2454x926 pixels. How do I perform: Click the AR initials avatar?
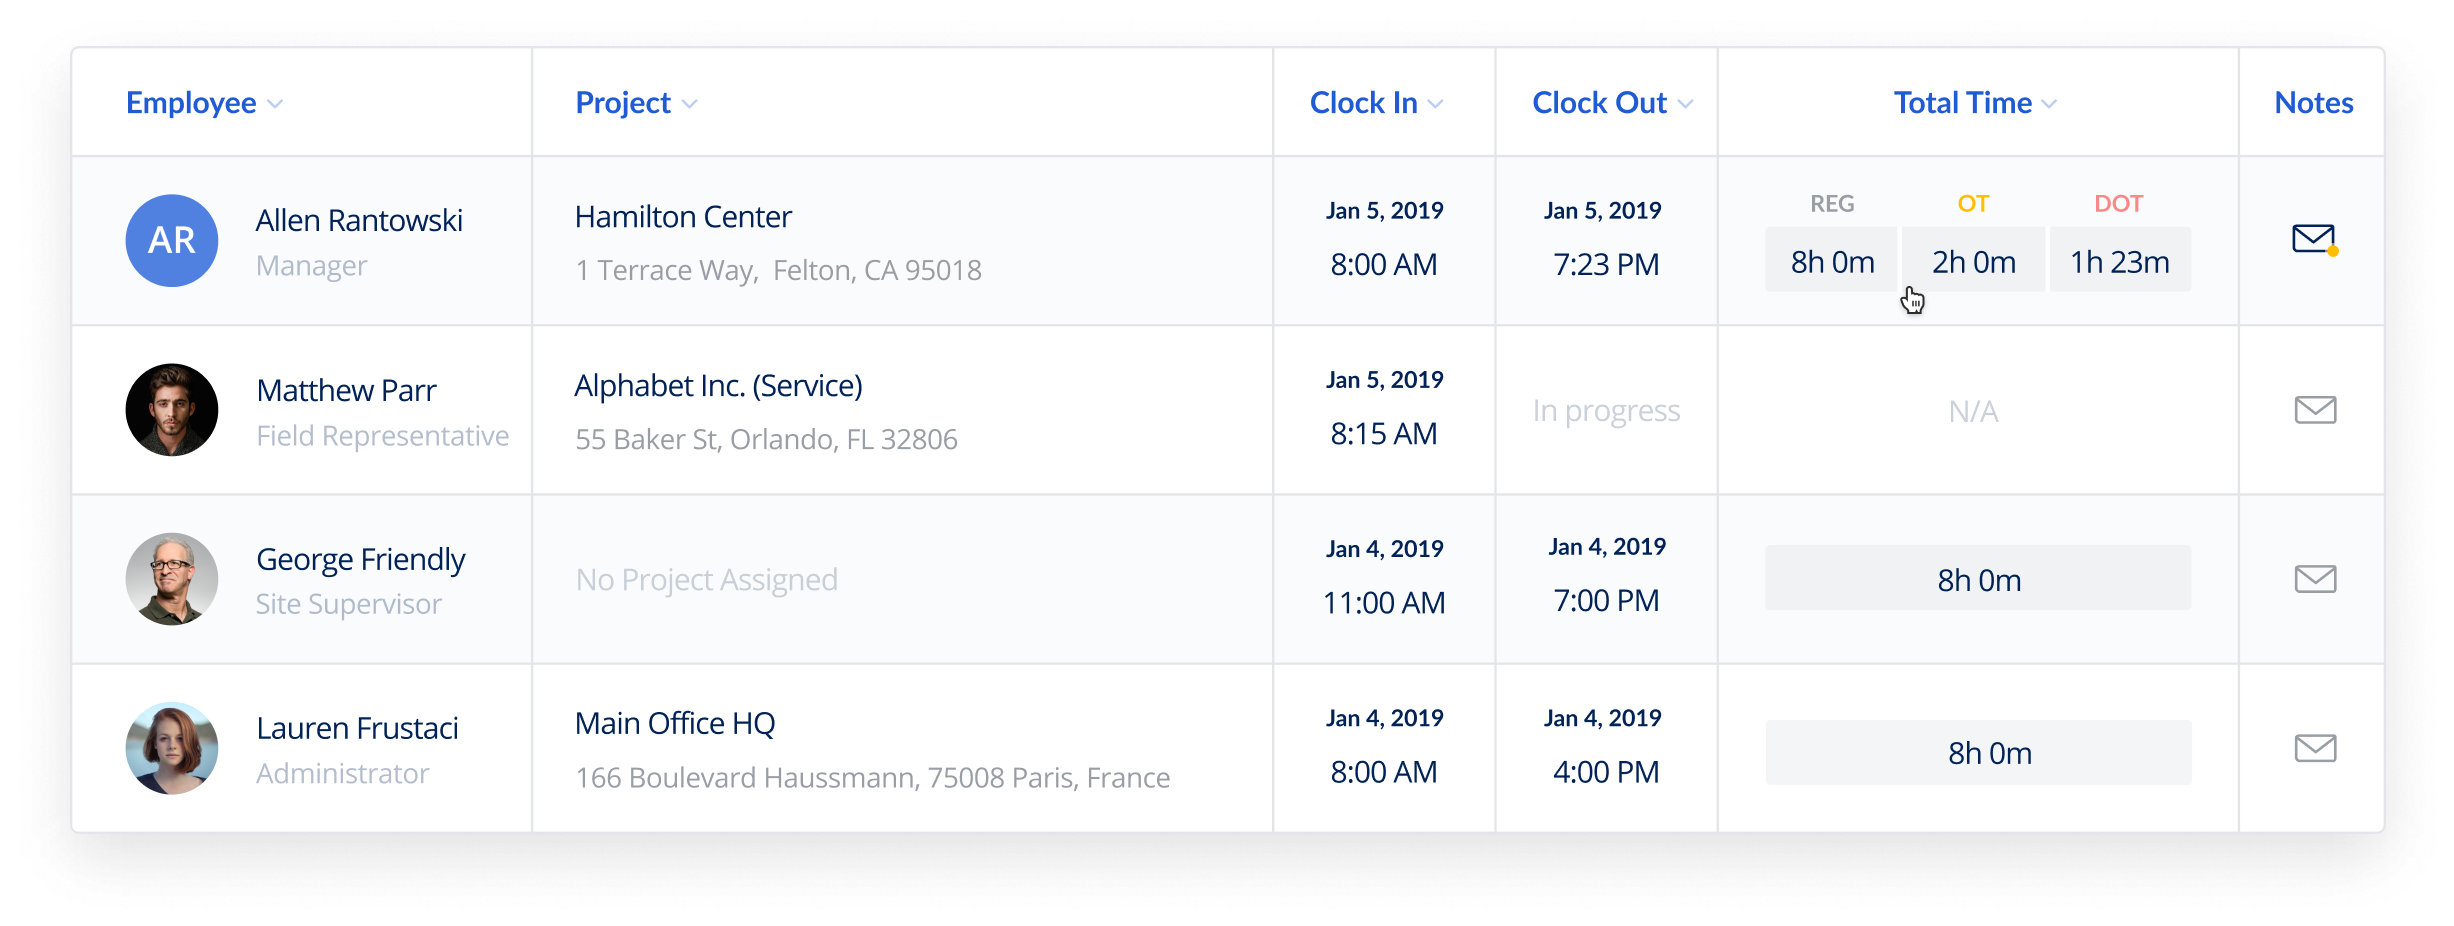(172, 240)
